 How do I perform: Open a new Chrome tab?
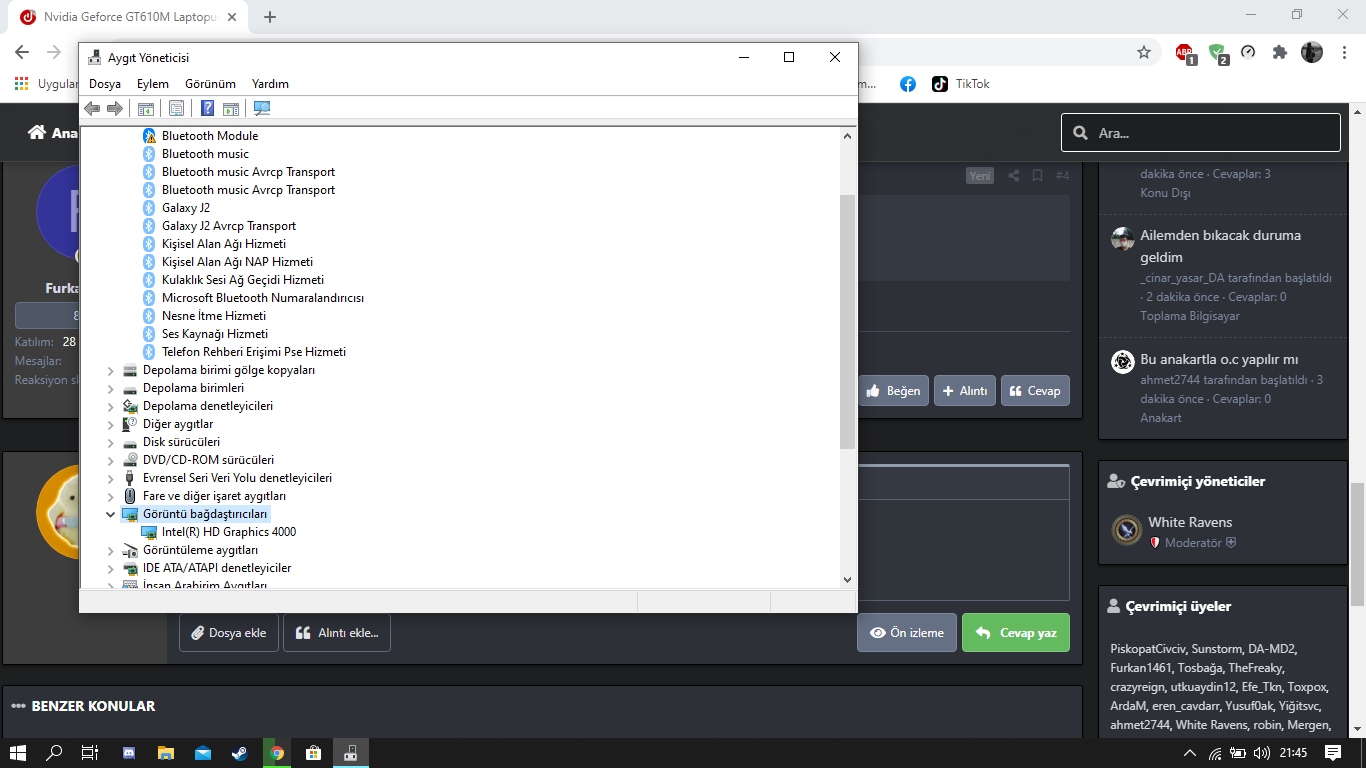(270, 17)
